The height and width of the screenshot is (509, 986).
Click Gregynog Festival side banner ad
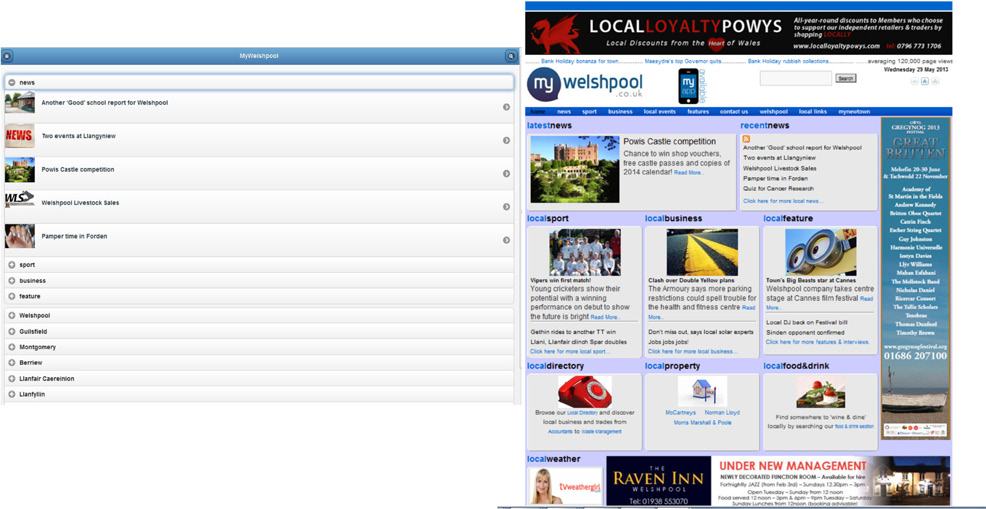coord(915,277)
